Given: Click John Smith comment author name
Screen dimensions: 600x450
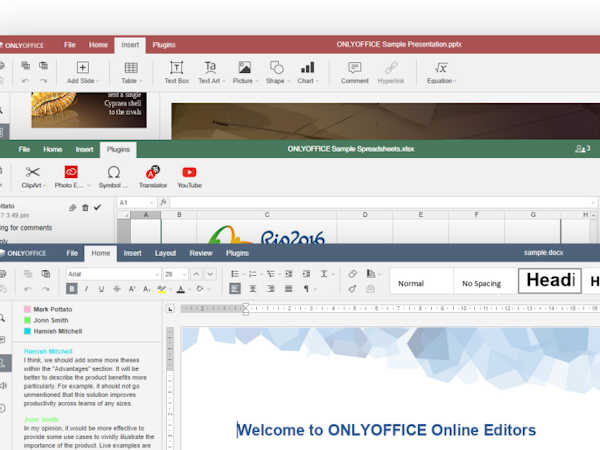Looking at the screenshot, I should [x=41, y=419].
